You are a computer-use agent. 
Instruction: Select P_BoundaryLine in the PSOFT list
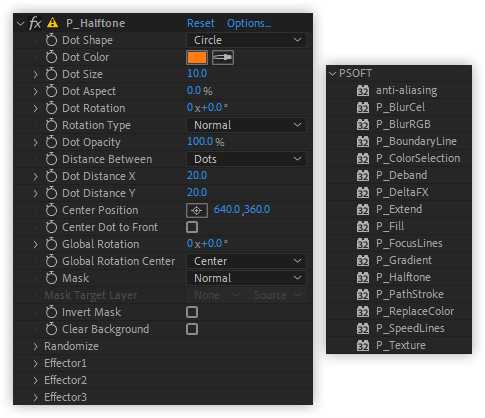(416, 141)
